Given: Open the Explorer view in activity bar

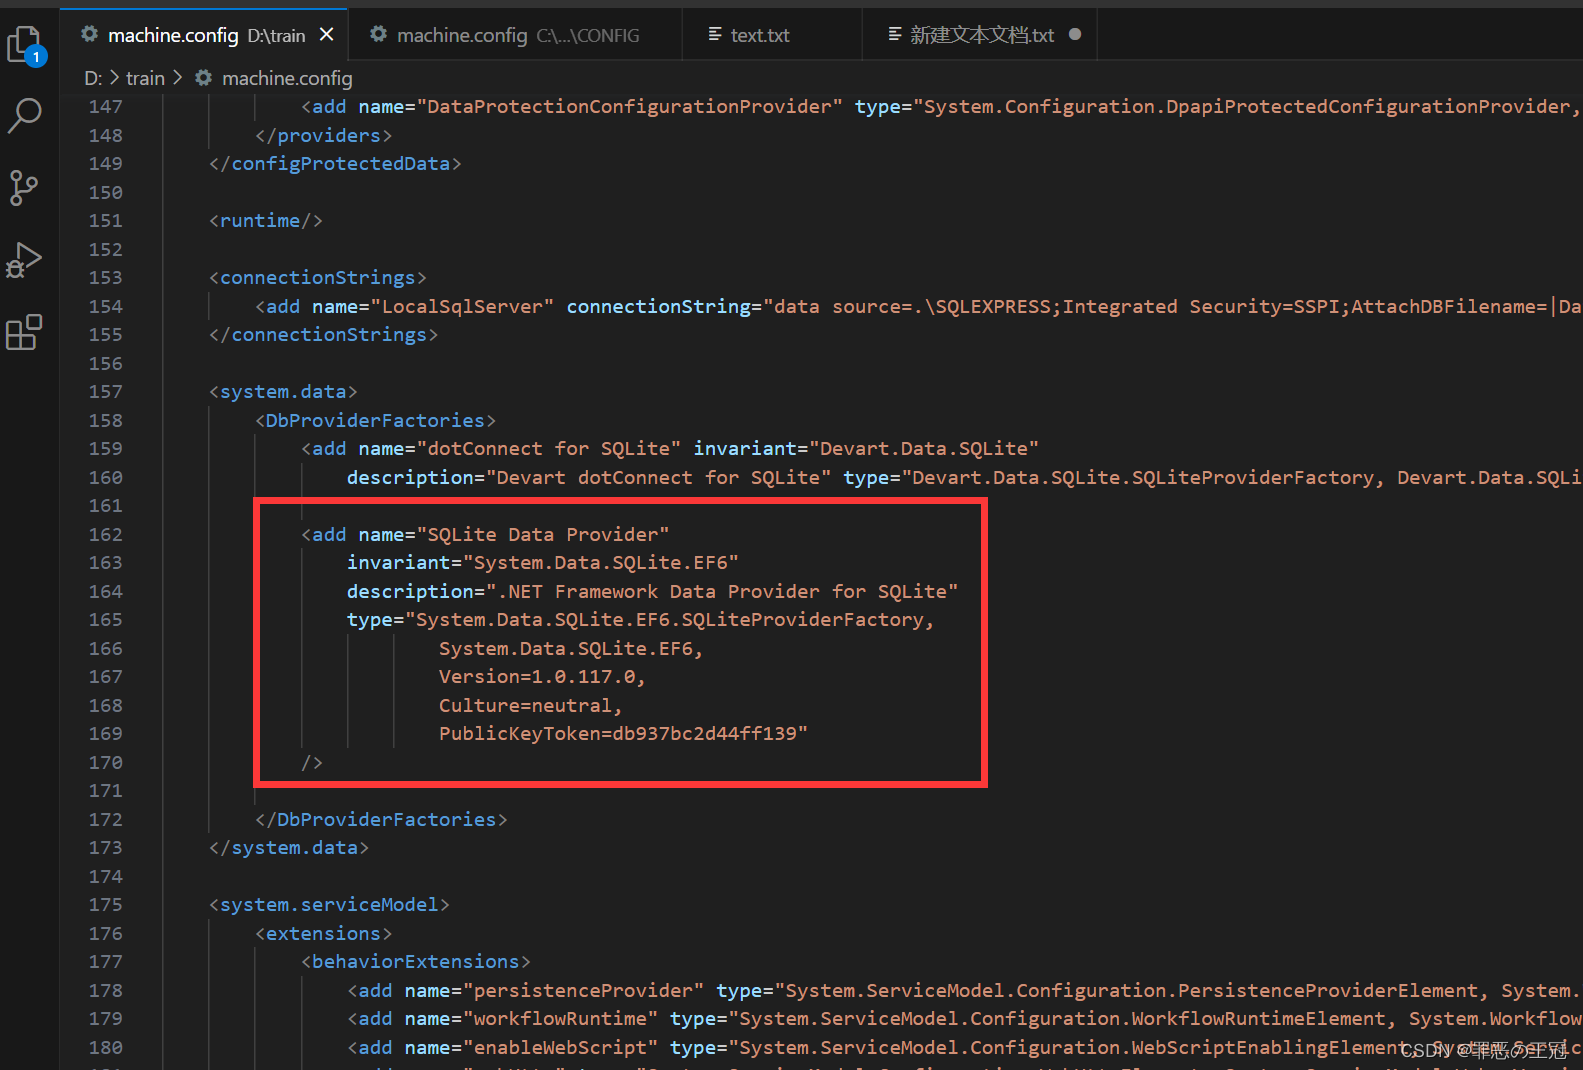Looking at the screenshot, I should (x=25, y=45).
